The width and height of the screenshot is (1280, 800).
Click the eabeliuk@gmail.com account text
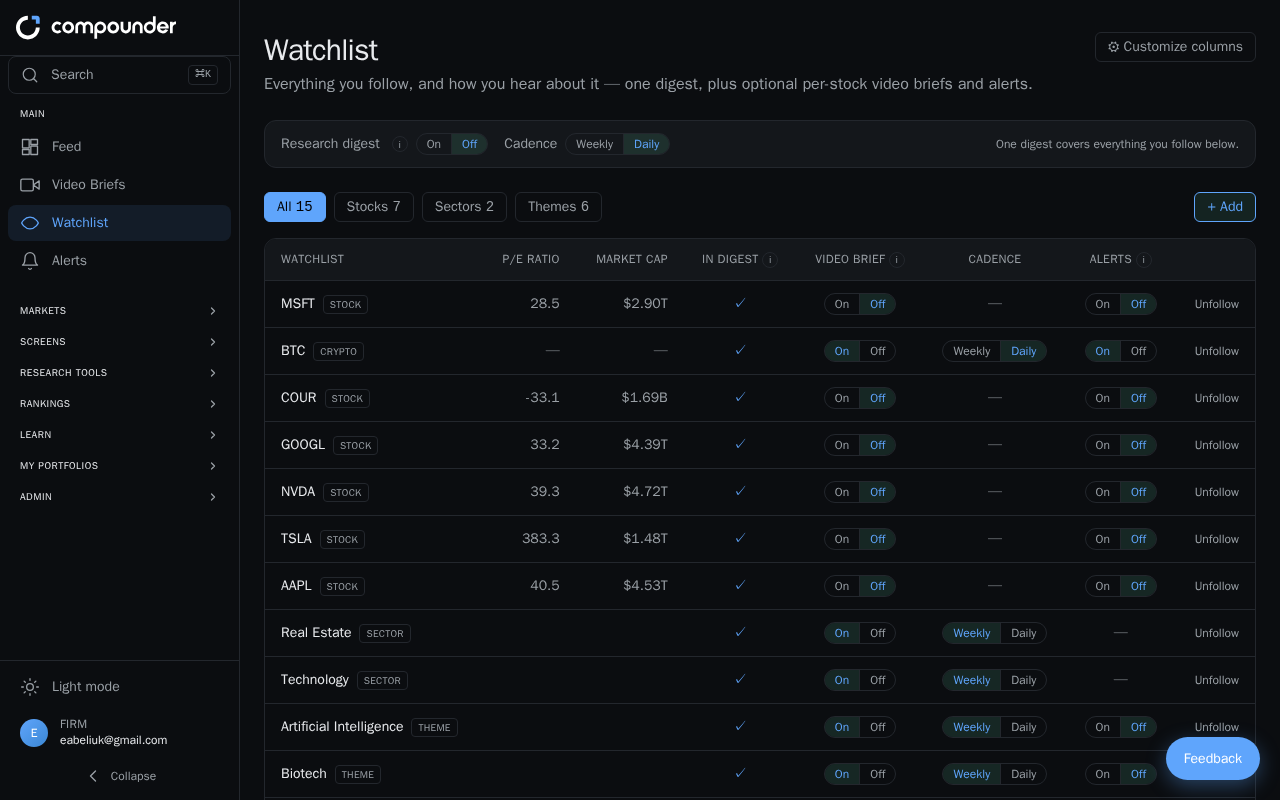[113, 741]
